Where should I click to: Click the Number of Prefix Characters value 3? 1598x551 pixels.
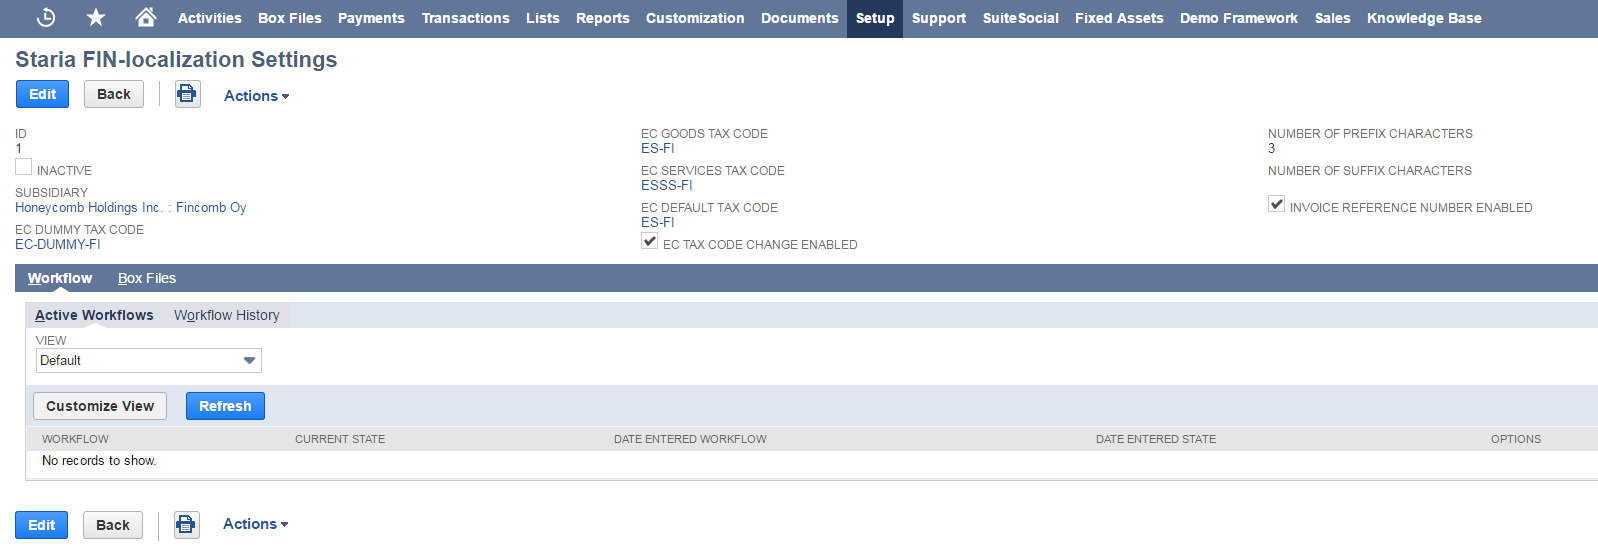click(1272, 149)
